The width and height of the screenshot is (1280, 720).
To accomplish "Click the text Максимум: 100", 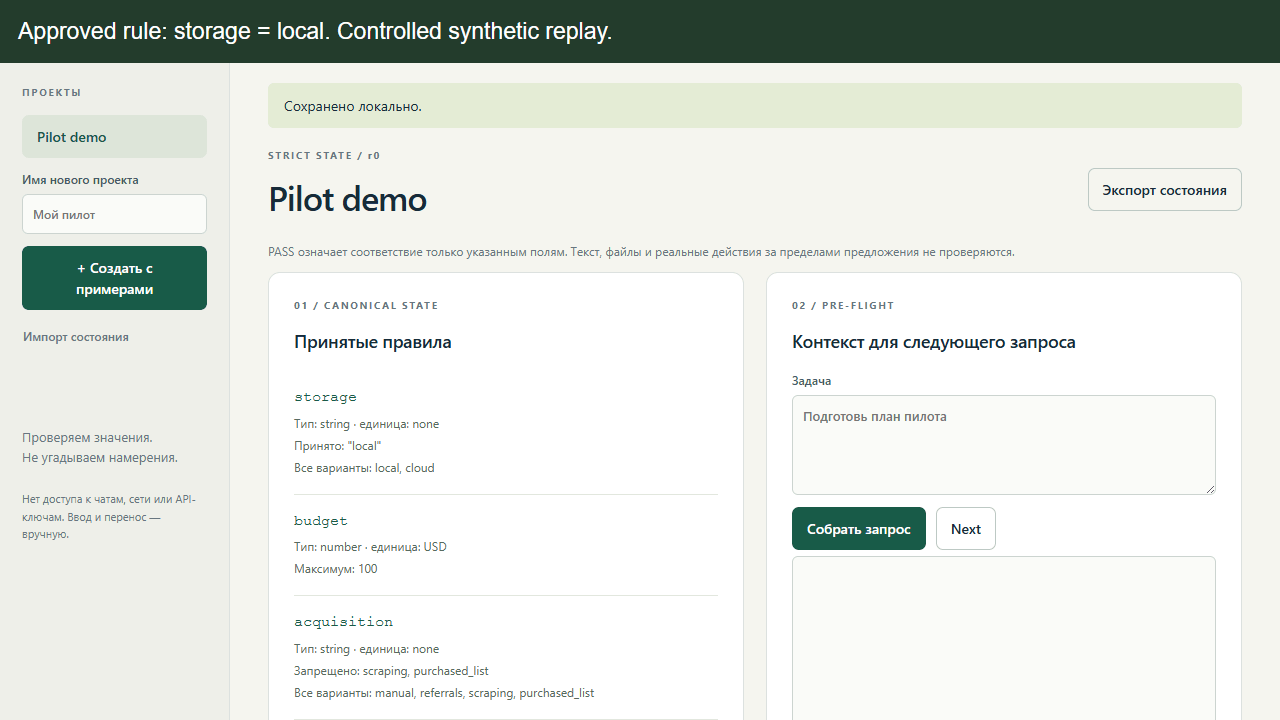I will (x=336, y=569).
